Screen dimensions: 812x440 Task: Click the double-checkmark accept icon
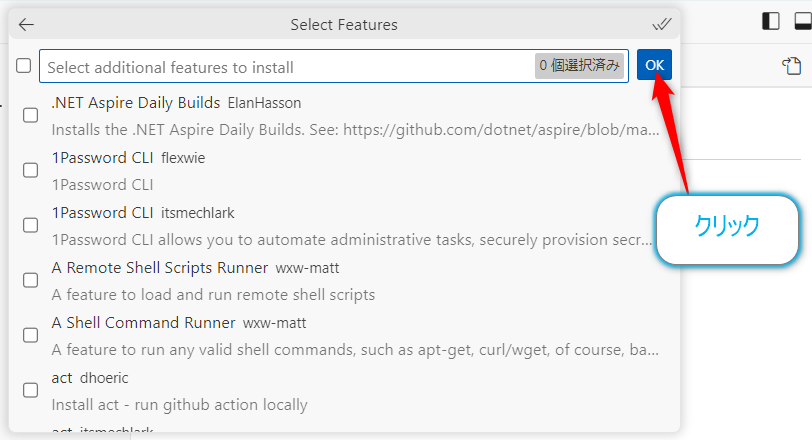coord(661,24)
